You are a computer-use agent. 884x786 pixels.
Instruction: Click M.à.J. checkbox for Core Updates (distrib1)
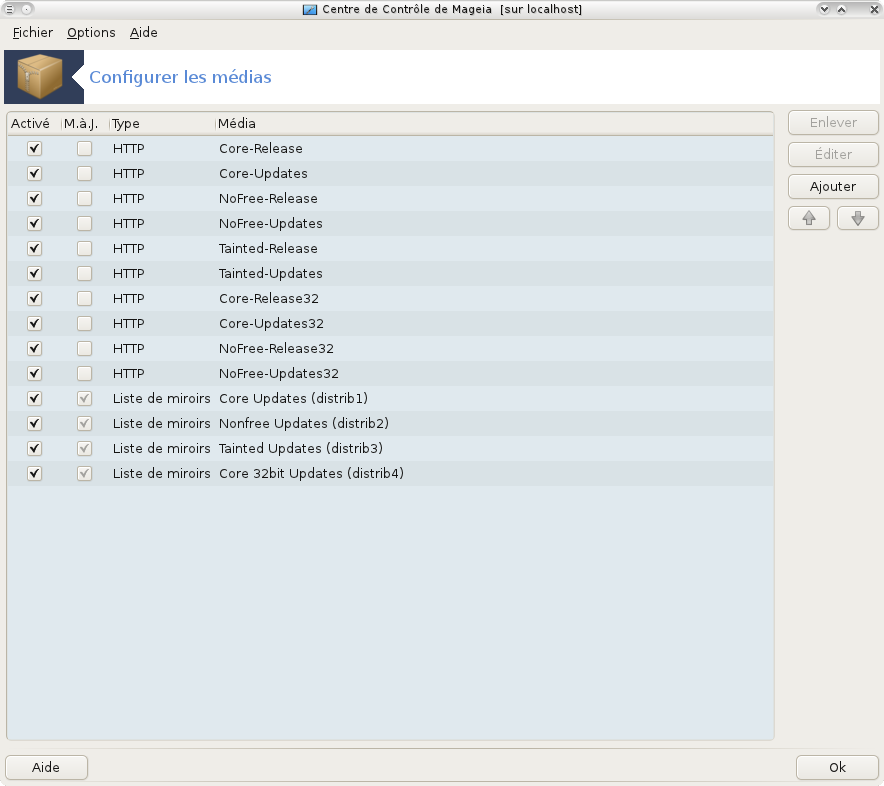click(x=85, y=398)
